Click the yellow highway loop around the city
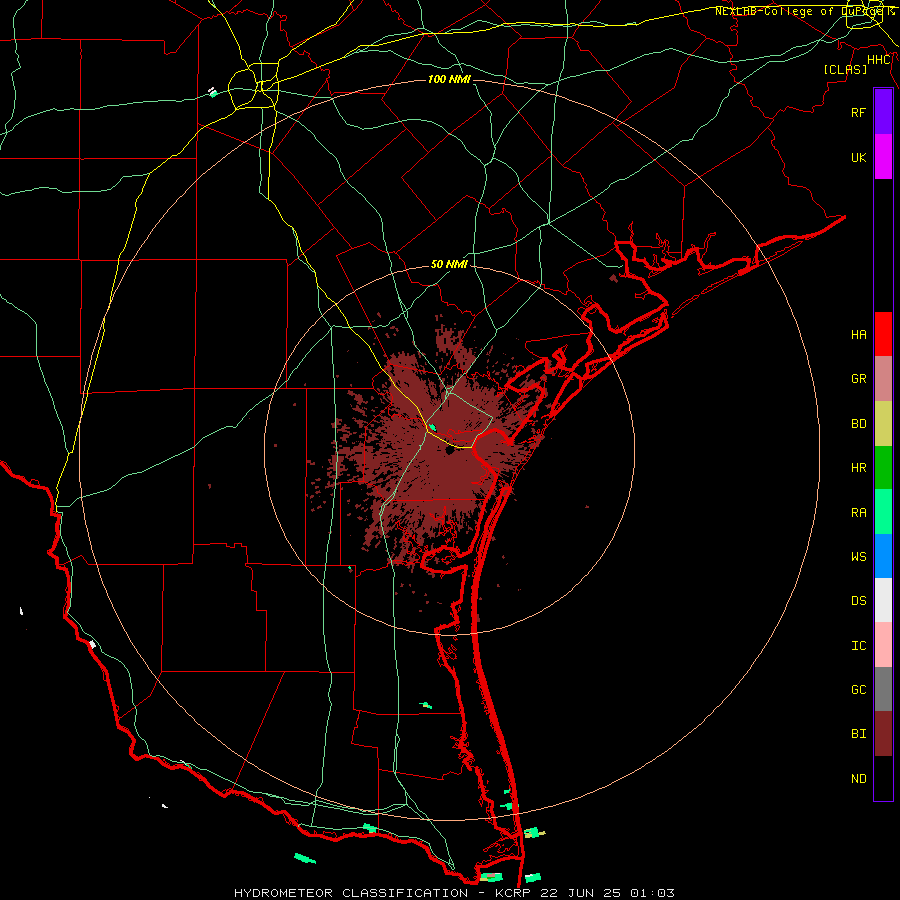The height and width of the screenshot is (900, 900). click(x=253, y=87)
